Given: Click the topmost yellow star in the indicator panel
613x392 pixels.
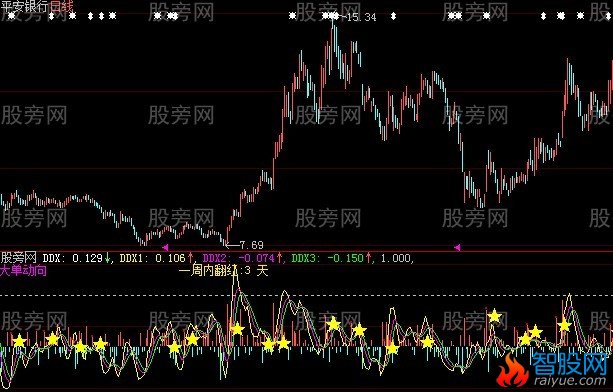Looking at the screenshot, I should 495,315.
